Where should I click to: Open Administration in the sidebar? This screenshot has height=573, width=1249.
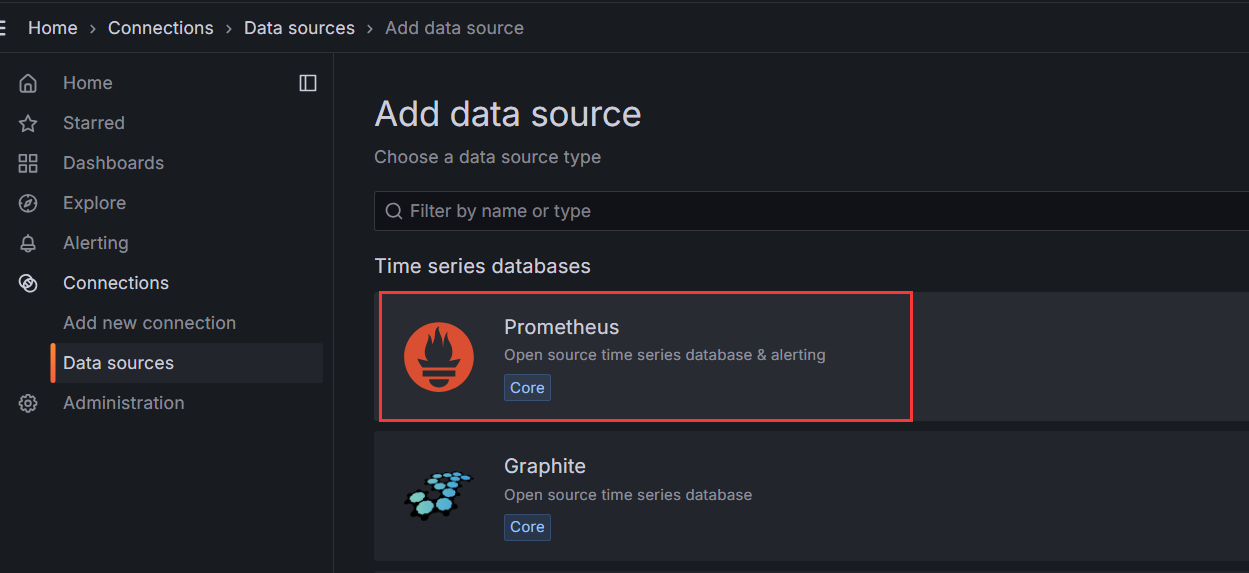click(123, 403)
